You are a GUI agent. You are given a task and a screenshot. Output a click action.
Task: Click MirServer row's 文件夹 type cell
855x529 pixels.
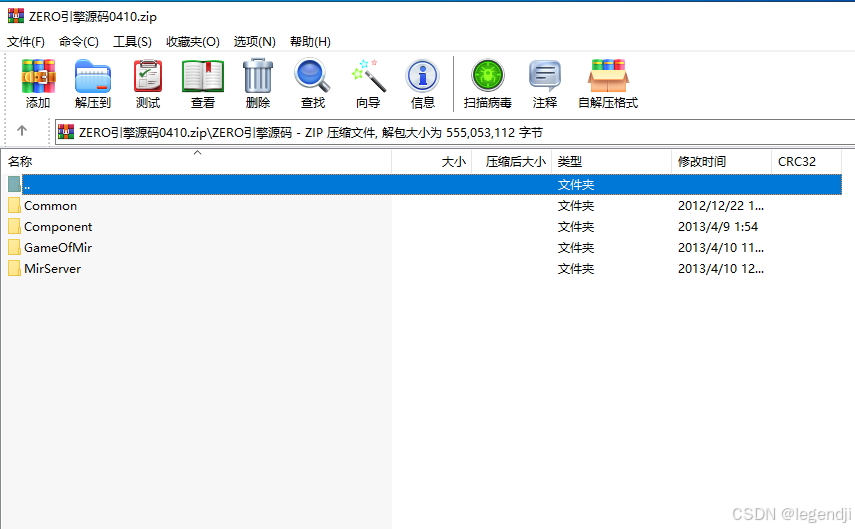[576, 268]
